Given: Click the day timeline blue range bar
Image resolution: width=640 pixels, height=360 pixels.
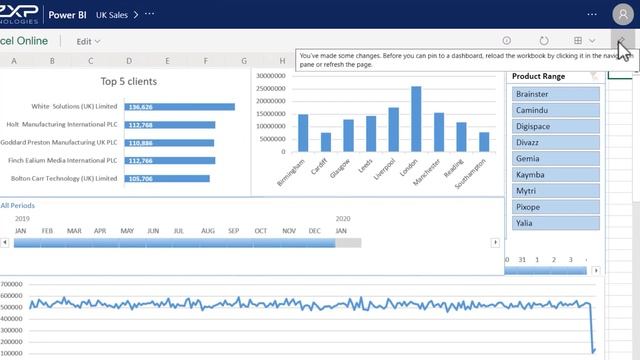Looking at the screenshot, I should coord(545,270).
